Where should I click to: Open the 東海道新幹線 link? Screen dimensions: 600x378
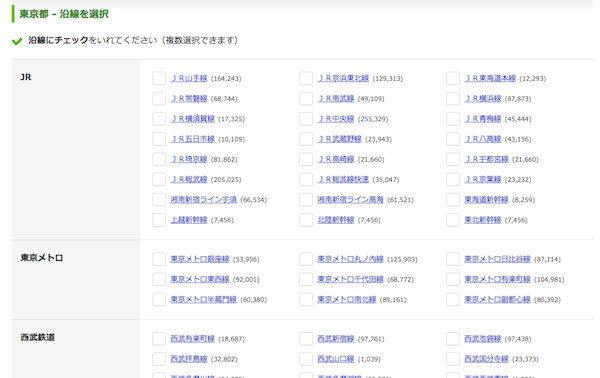[x=486, y=200]
